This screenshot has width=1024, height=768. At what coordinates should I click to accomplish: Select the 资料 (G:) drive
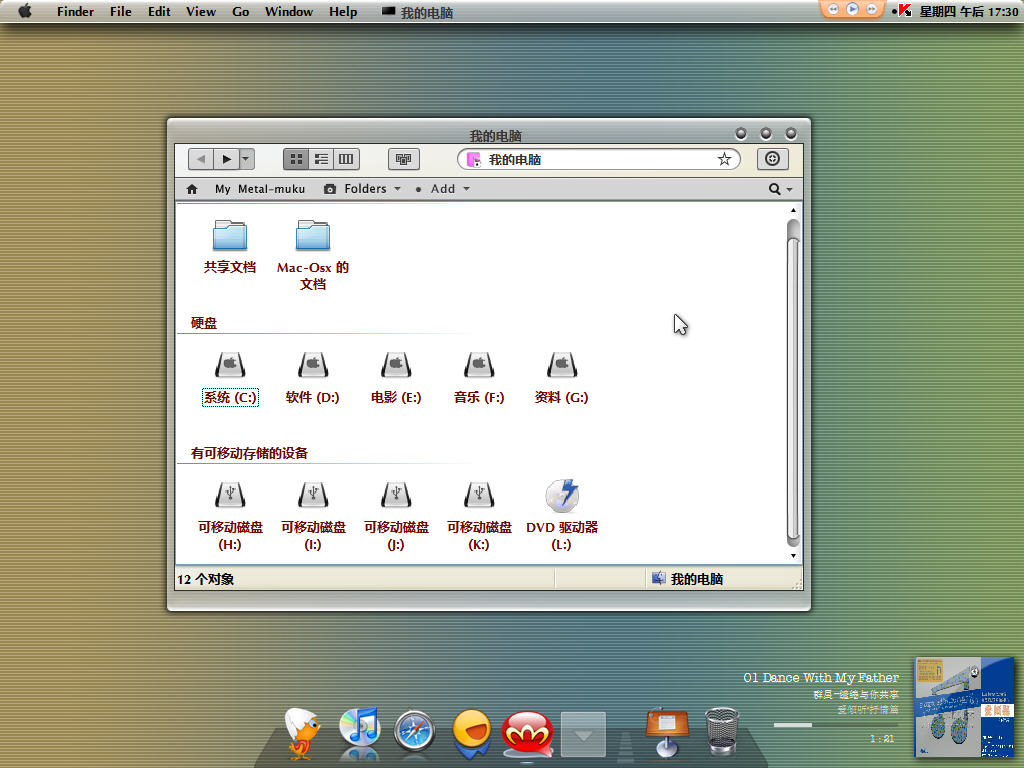pyautogui.click(x=562, y=379)
